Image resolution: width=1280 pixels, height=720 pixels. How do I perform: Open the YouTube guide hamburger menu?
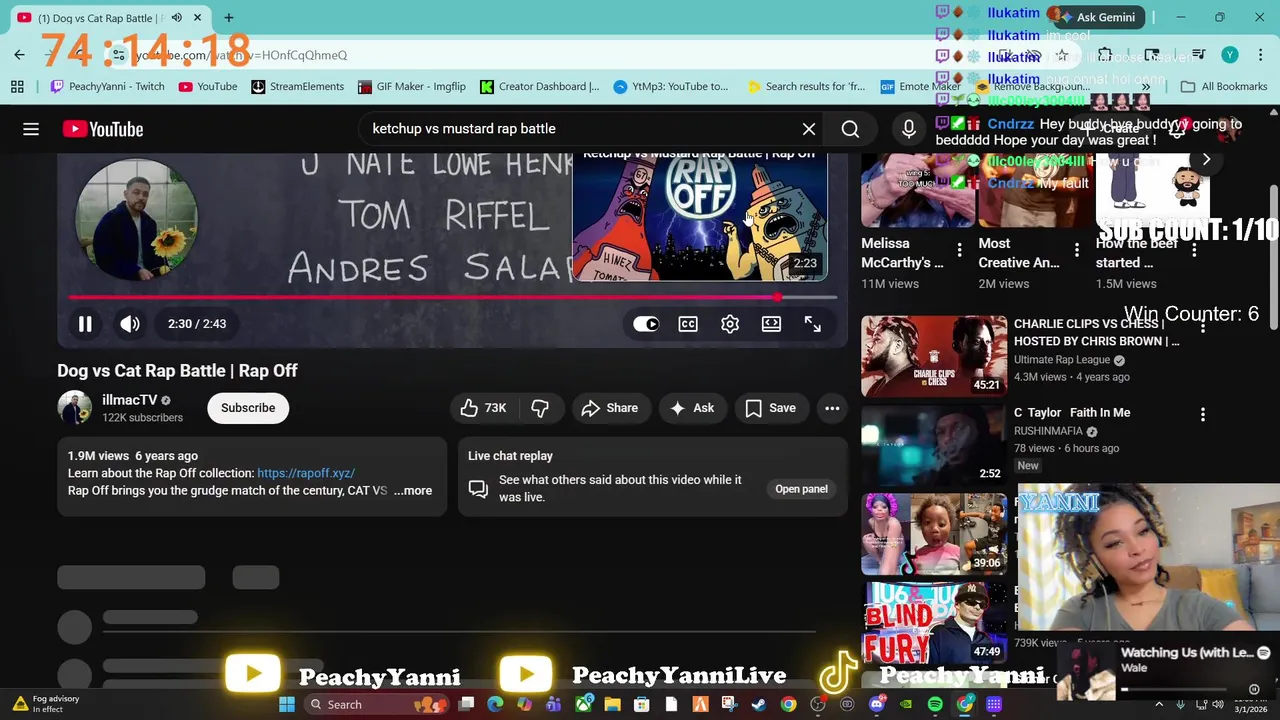(x=31, y=129)
